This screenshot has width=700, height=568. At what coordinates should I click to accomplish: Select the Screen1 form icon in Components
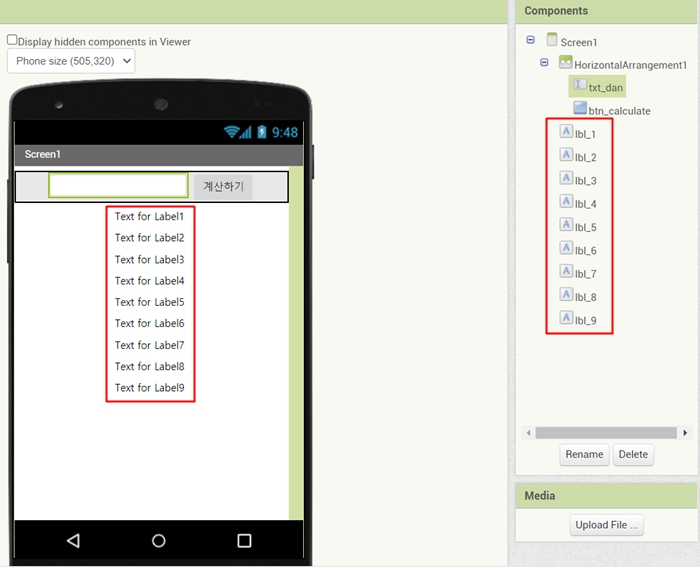[x=552, y=39]
